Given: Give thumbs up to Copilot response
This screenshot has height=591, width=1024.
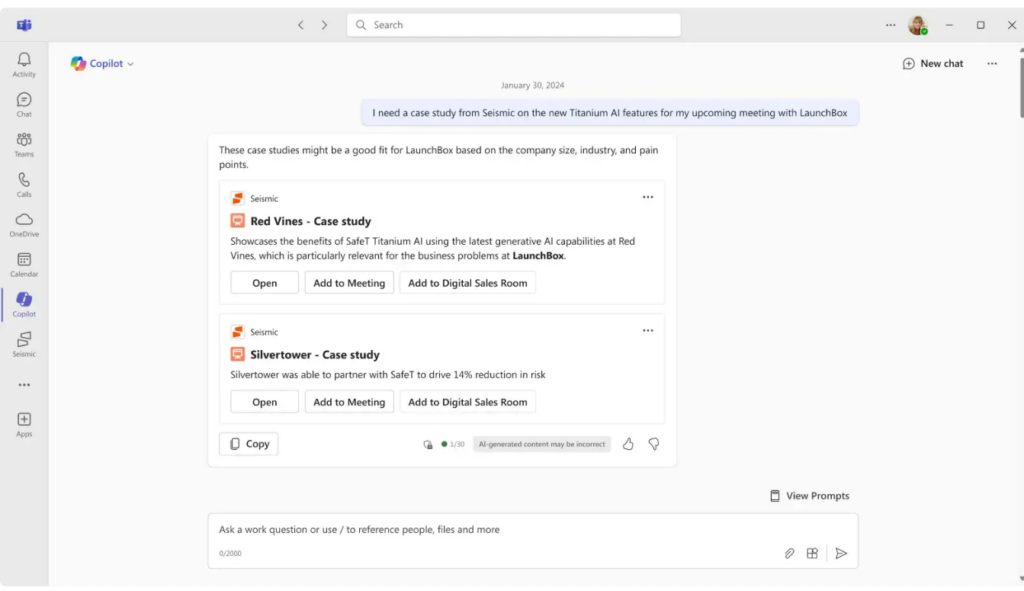Looking at the screenshot, I should pos(628,444).
